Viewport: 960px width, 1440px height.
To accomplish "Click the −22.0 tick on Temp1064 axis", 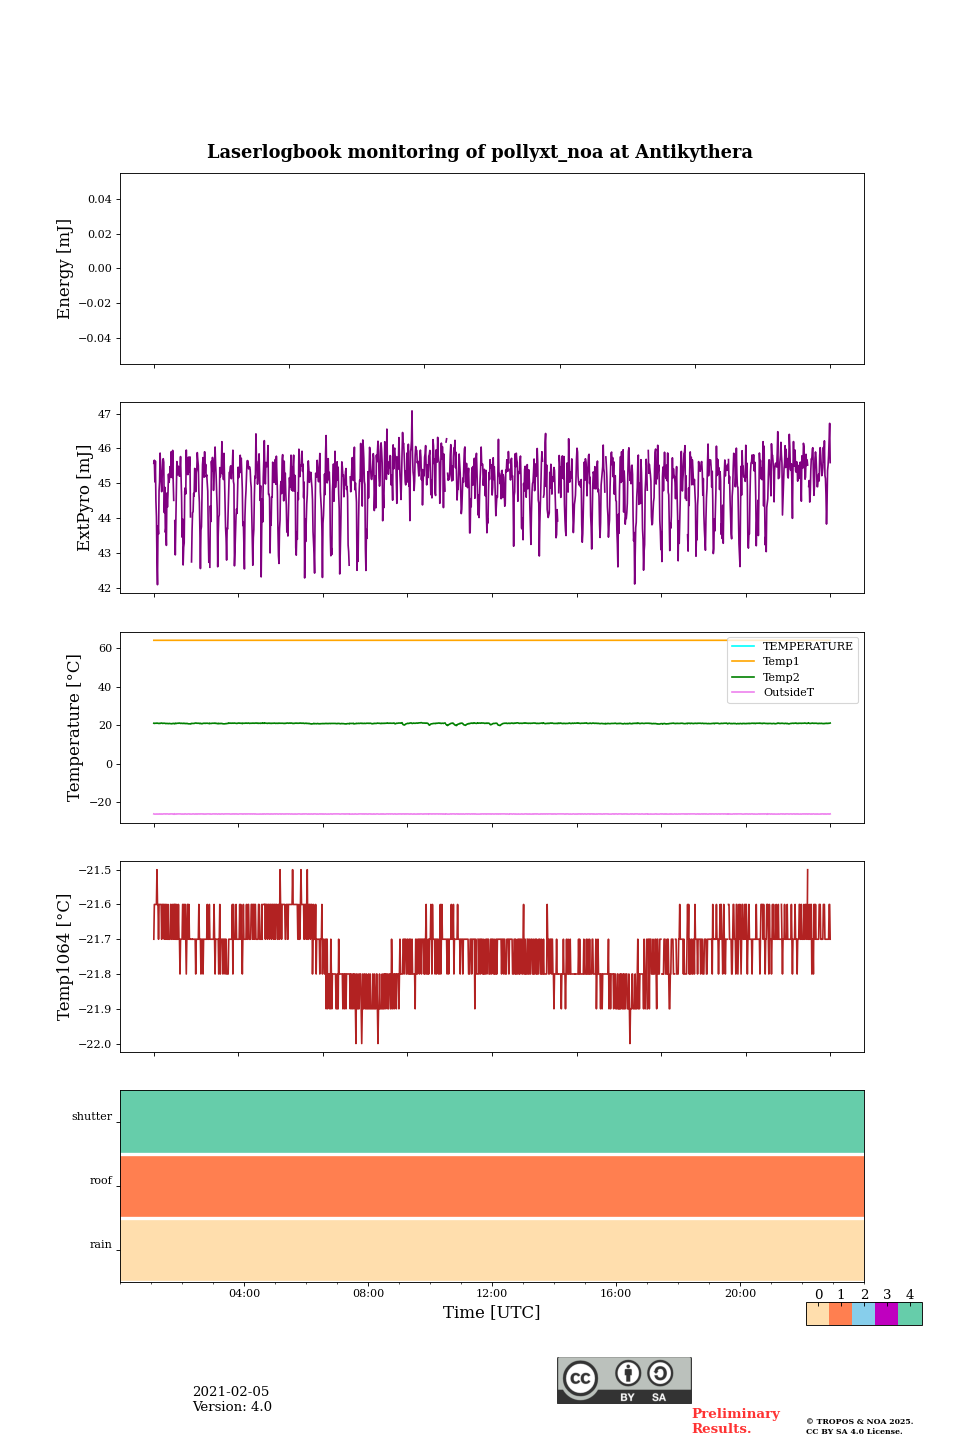I will [96, 1044].
